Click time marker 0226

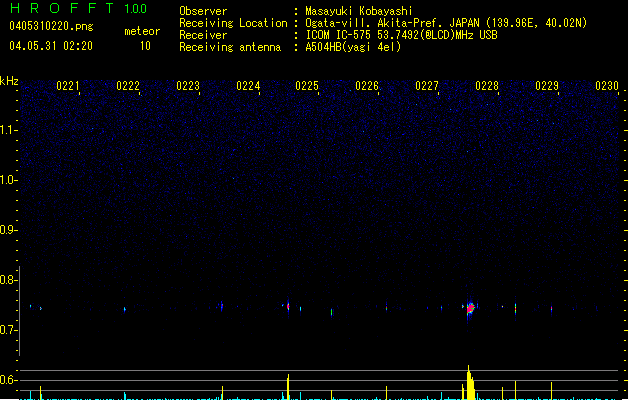[367, 86]
